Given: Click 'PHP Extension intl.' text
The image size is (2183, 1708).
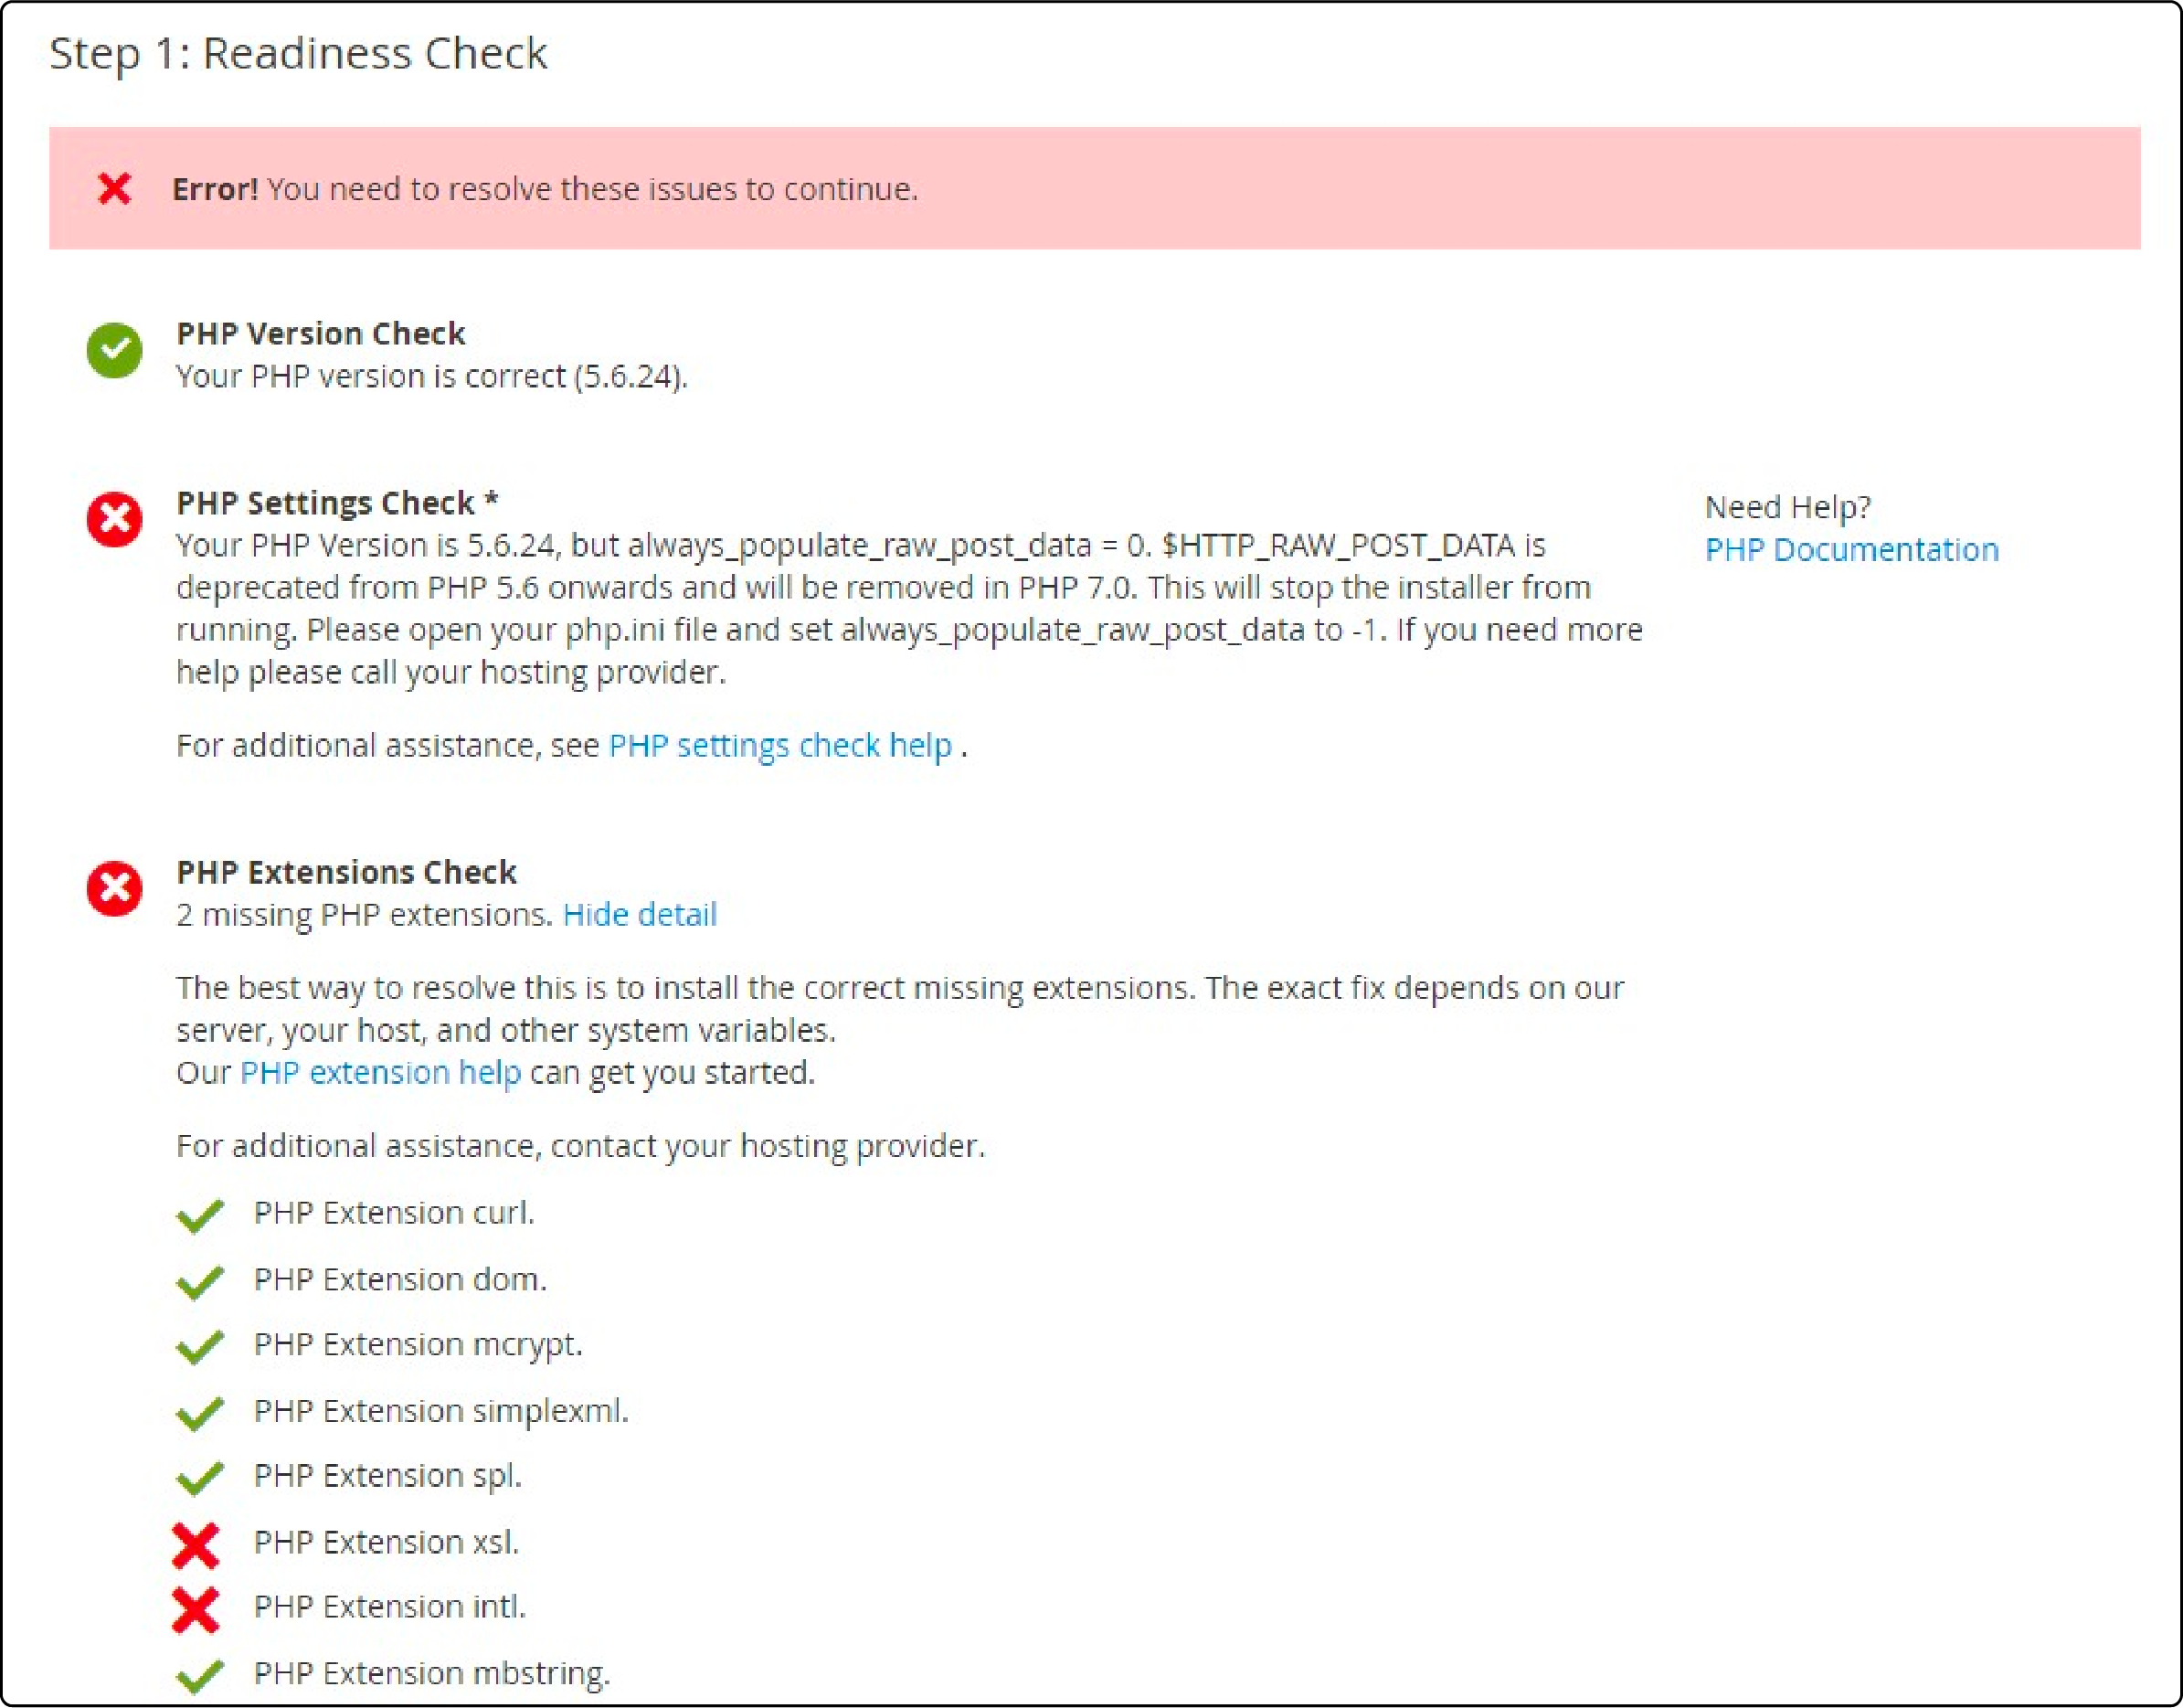Looking at the screenshot, I should 390,1606.
